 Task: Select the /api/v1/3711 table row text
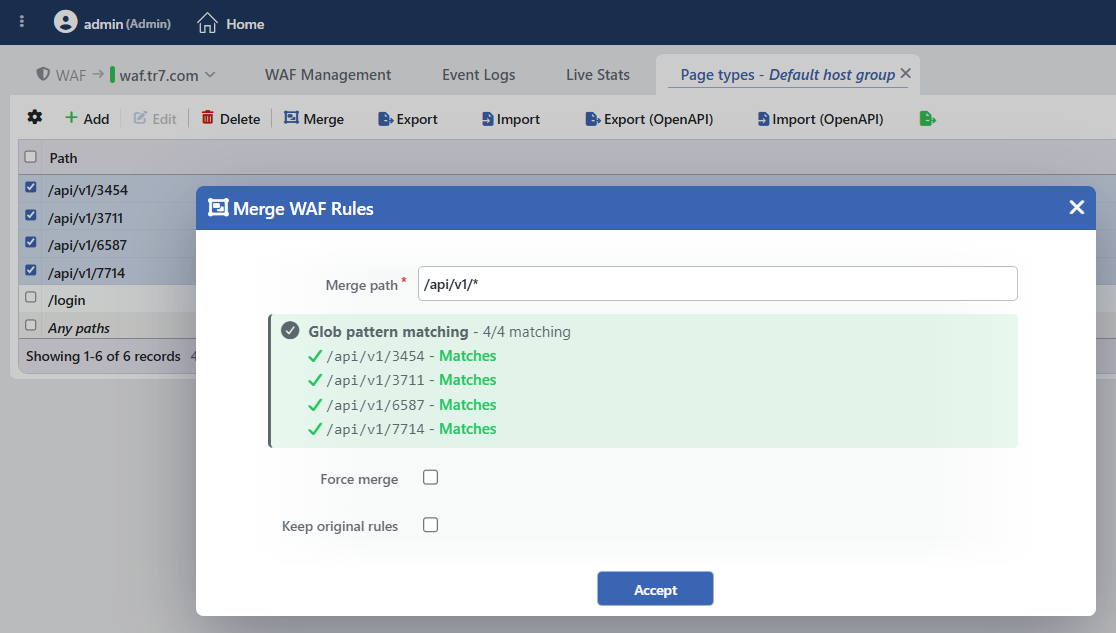click(x=85, y=218)
